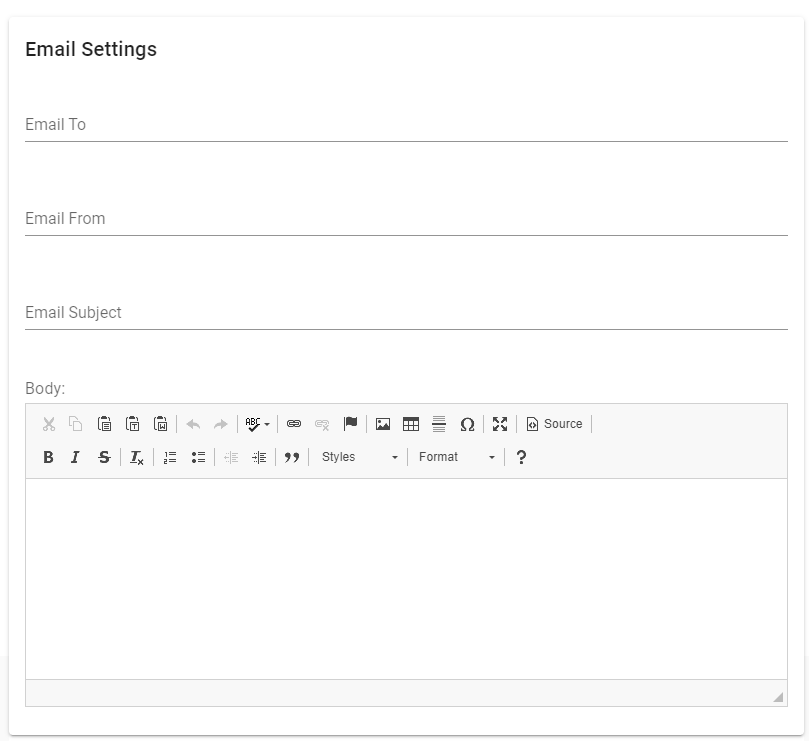Image resolution: width=809 pixels, height=741 pixels.
Task: Open the special character picker
Action: [x=466, y=424]
